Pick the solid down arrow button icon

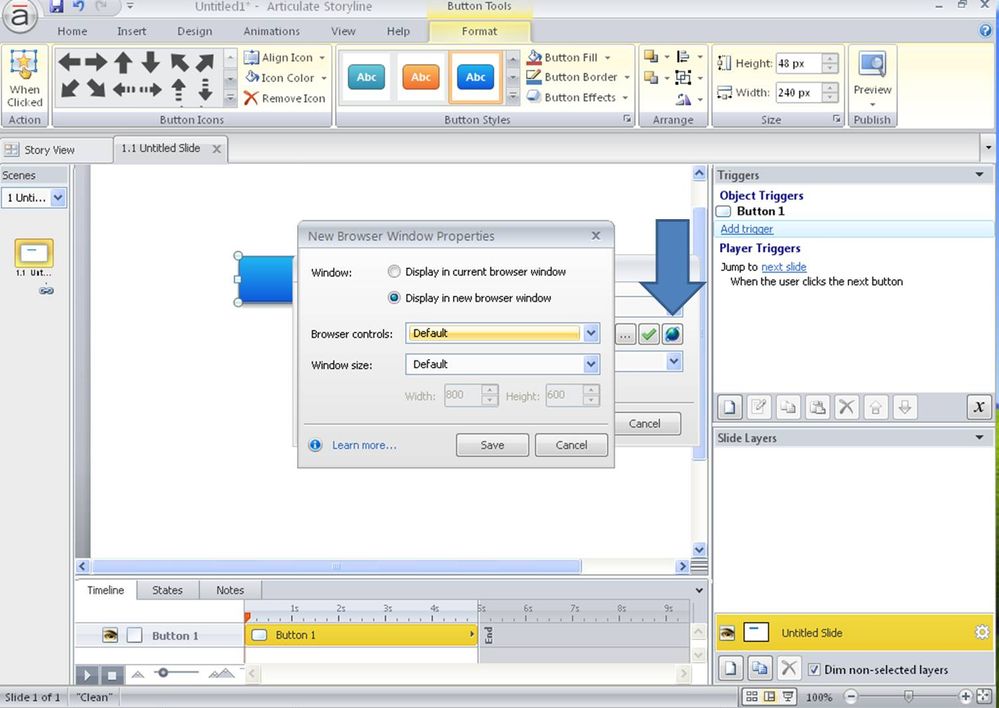click(150, 62)
